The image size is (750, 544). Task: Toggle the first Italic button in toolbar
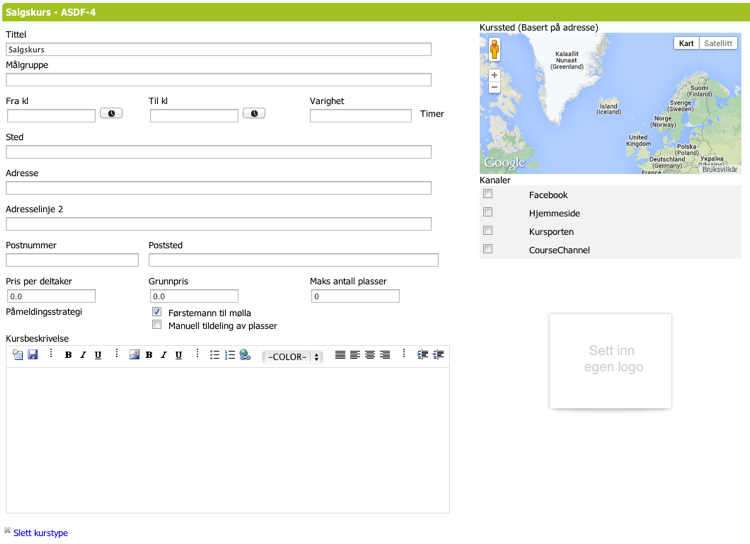[x=83, y=355]
